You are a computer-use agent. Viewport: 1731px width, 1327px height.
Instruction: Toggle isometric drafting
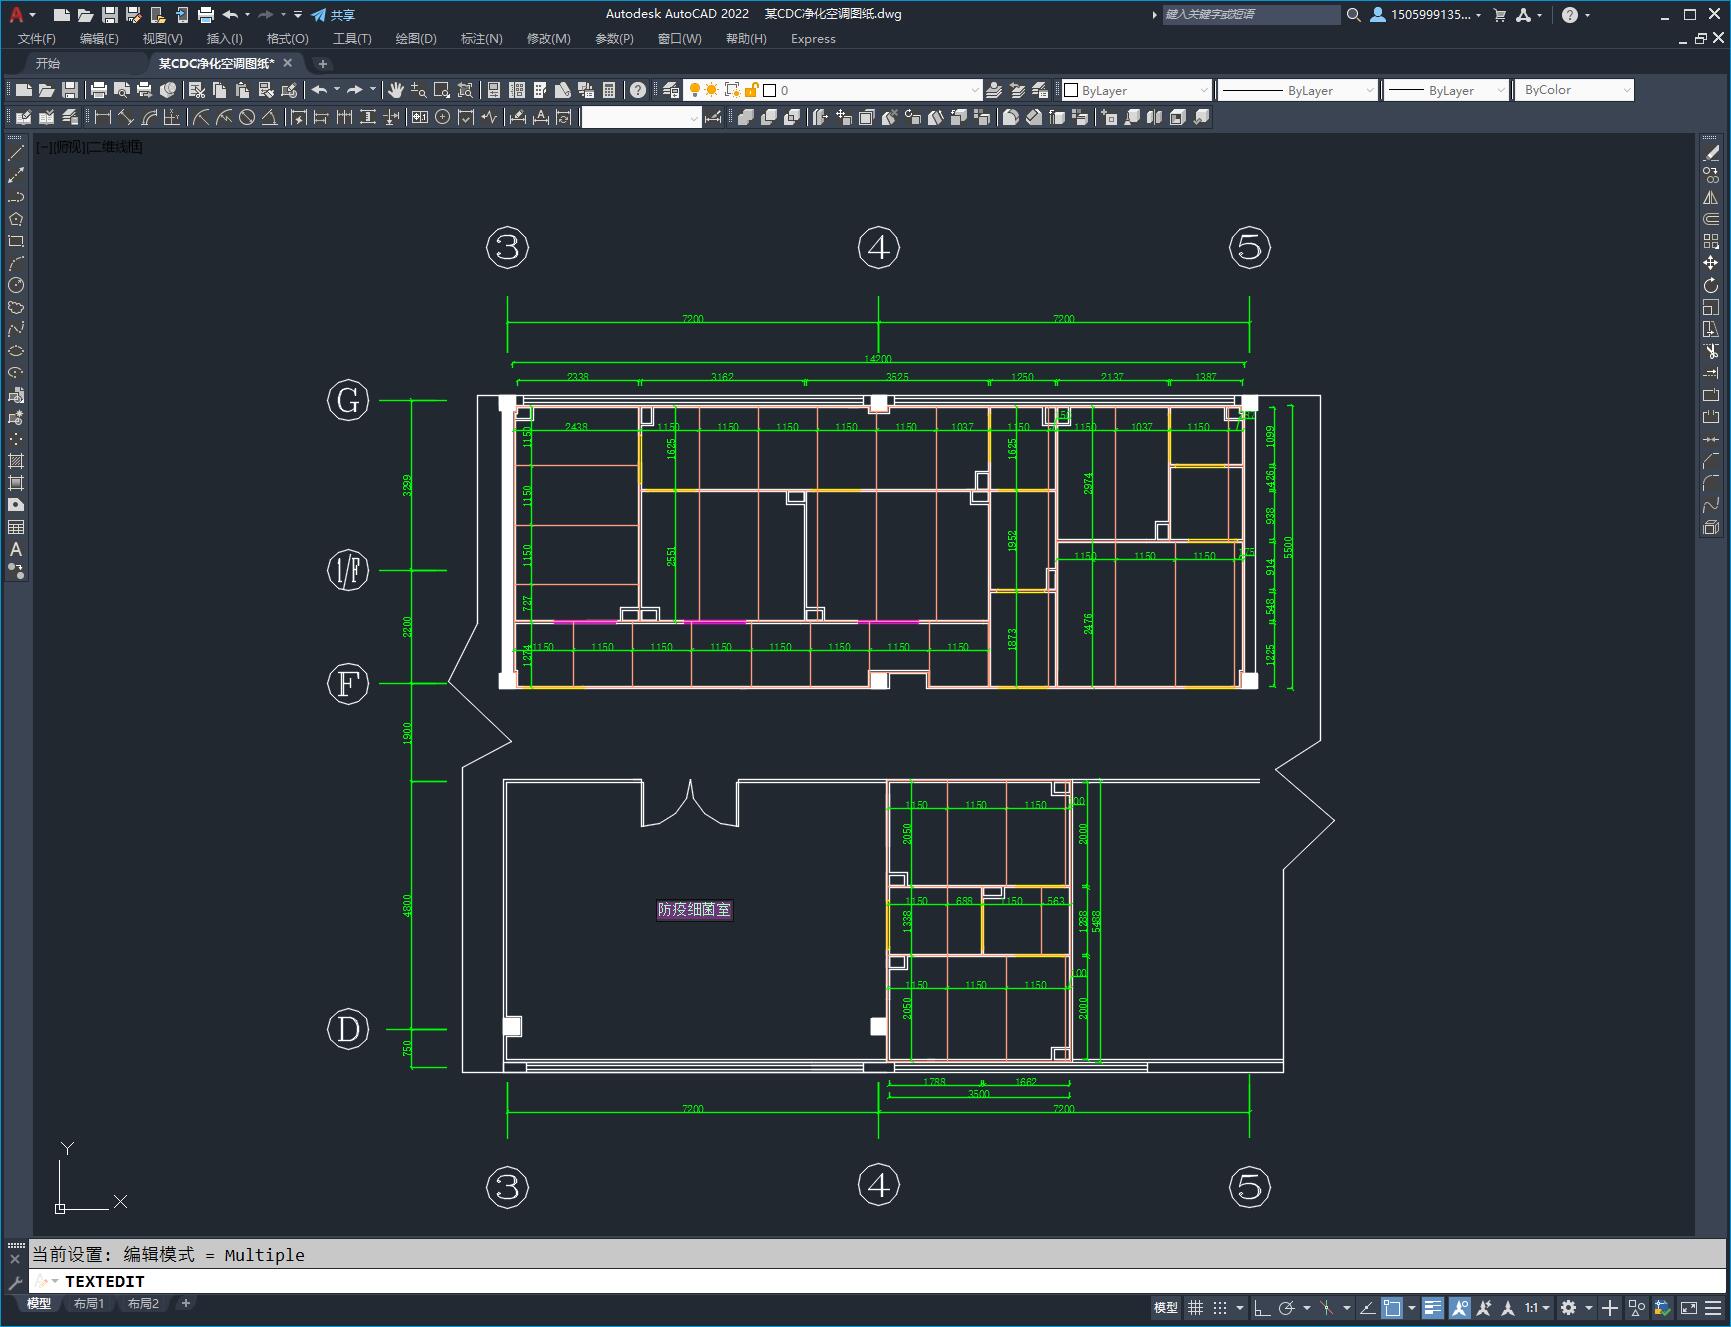pyautogui.click(x=1327, y=1307)
